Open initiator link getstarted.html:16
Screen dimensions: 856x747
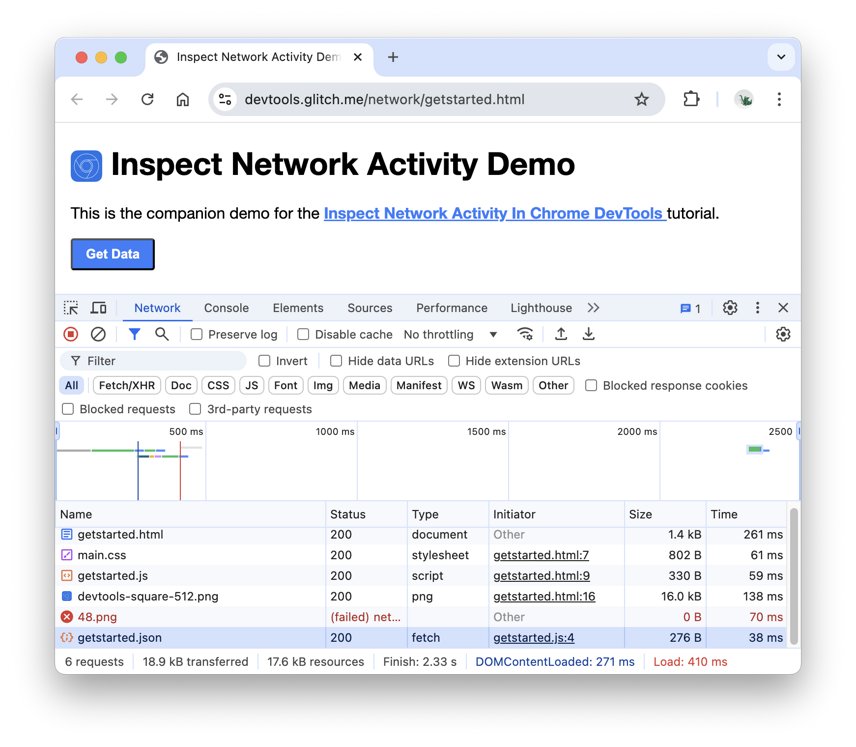(x=544, y=596)
